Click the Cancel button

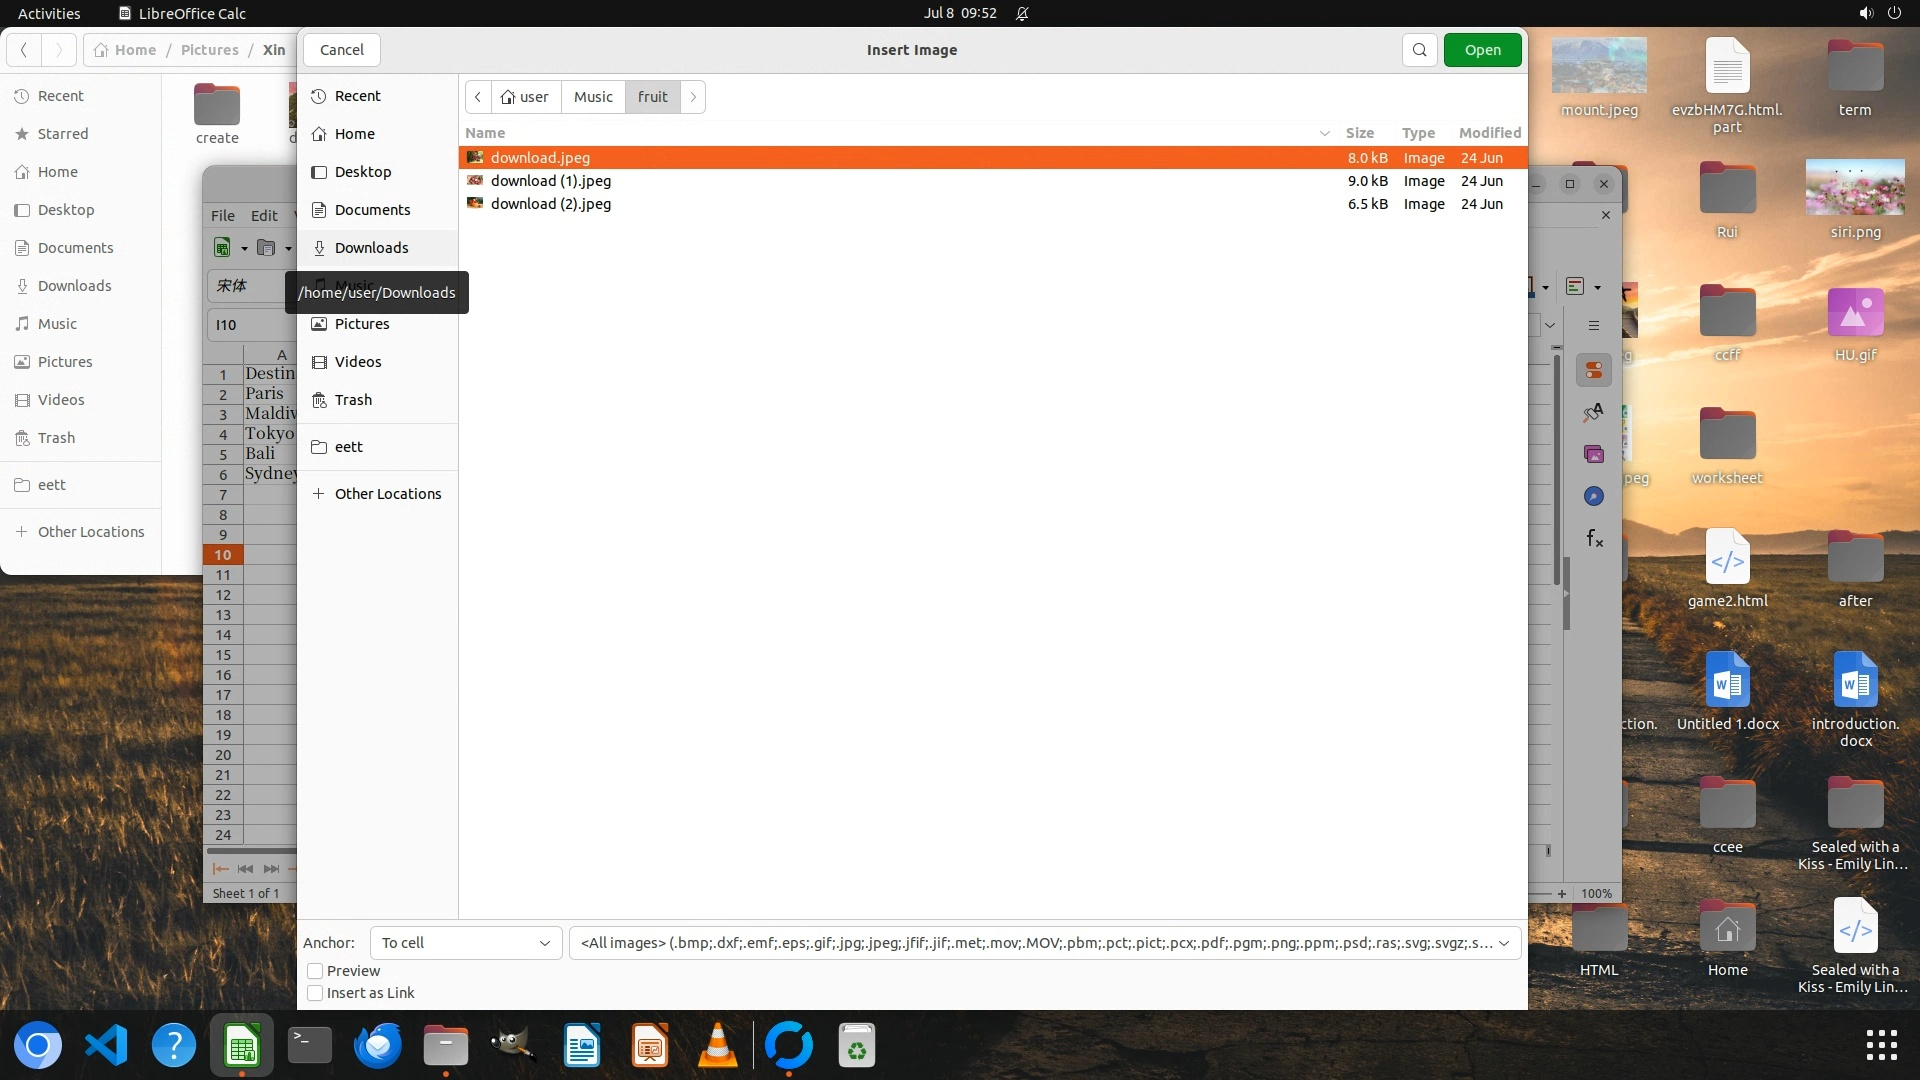click(341, 50)
